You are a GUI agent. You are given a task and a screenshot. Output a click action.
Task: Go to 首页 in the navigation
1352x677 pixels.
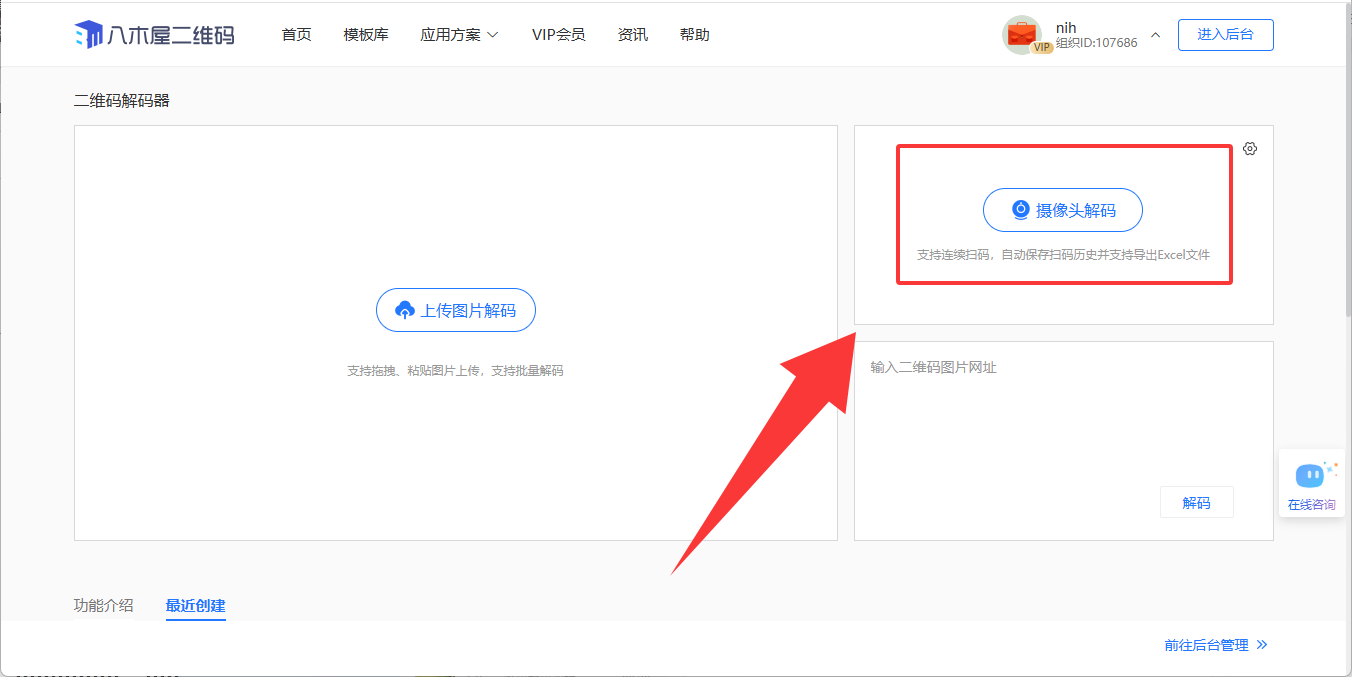click(296, 35)
